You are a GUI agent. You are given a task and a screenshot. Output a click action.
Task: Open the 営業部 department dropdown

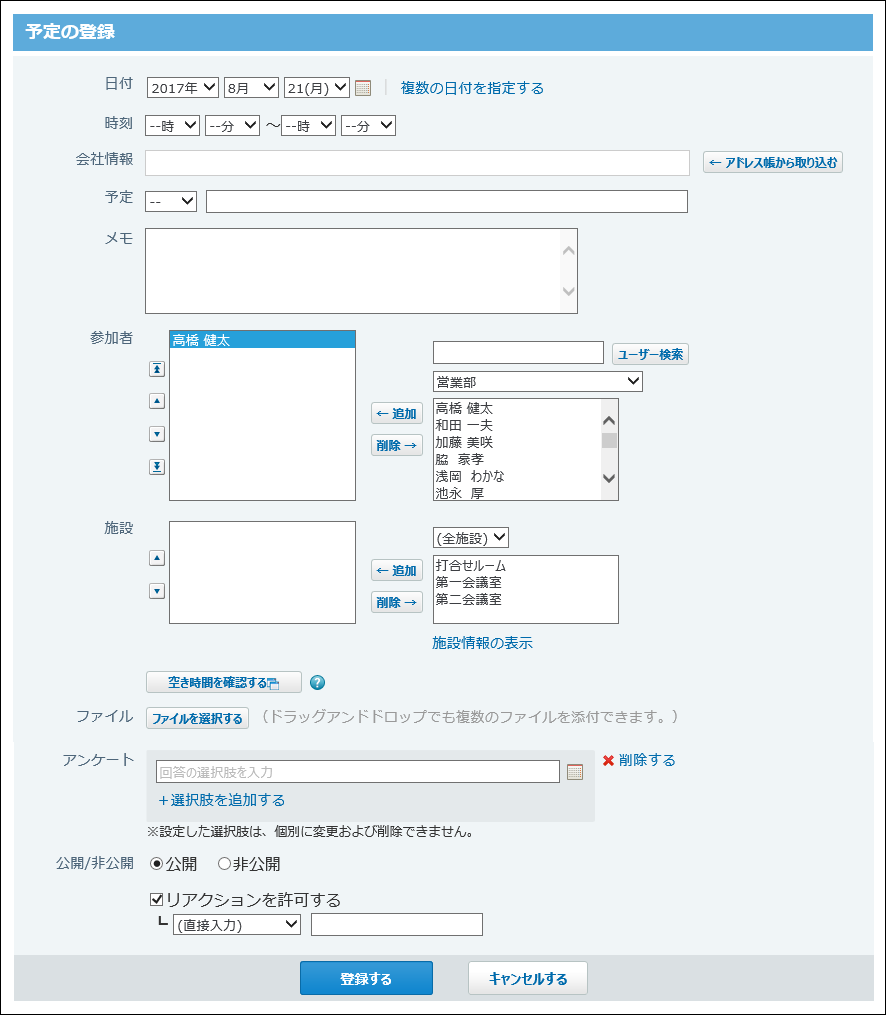point(538,382)
